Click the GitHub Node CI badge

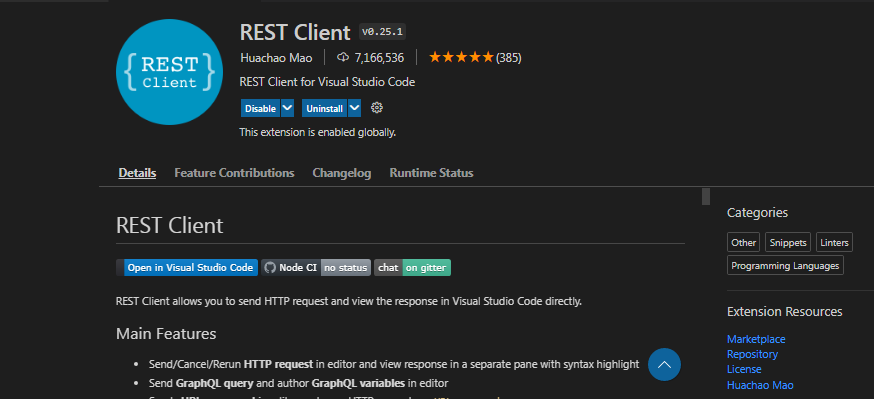coord(316,267)
